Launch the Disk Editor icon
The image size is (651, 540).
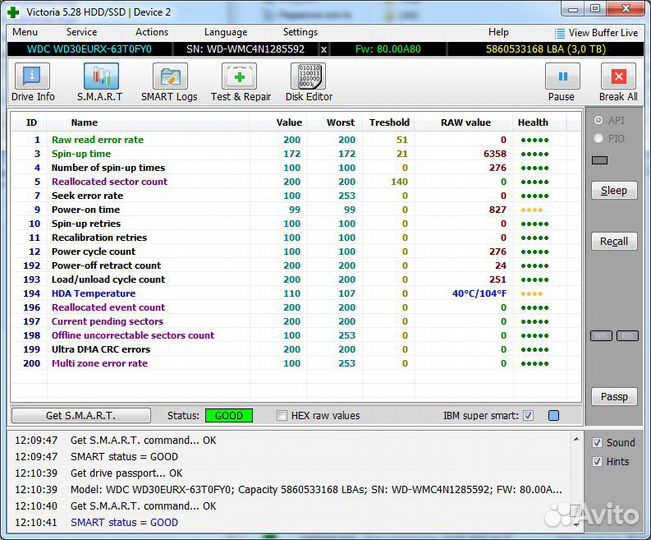pos(308,76)
